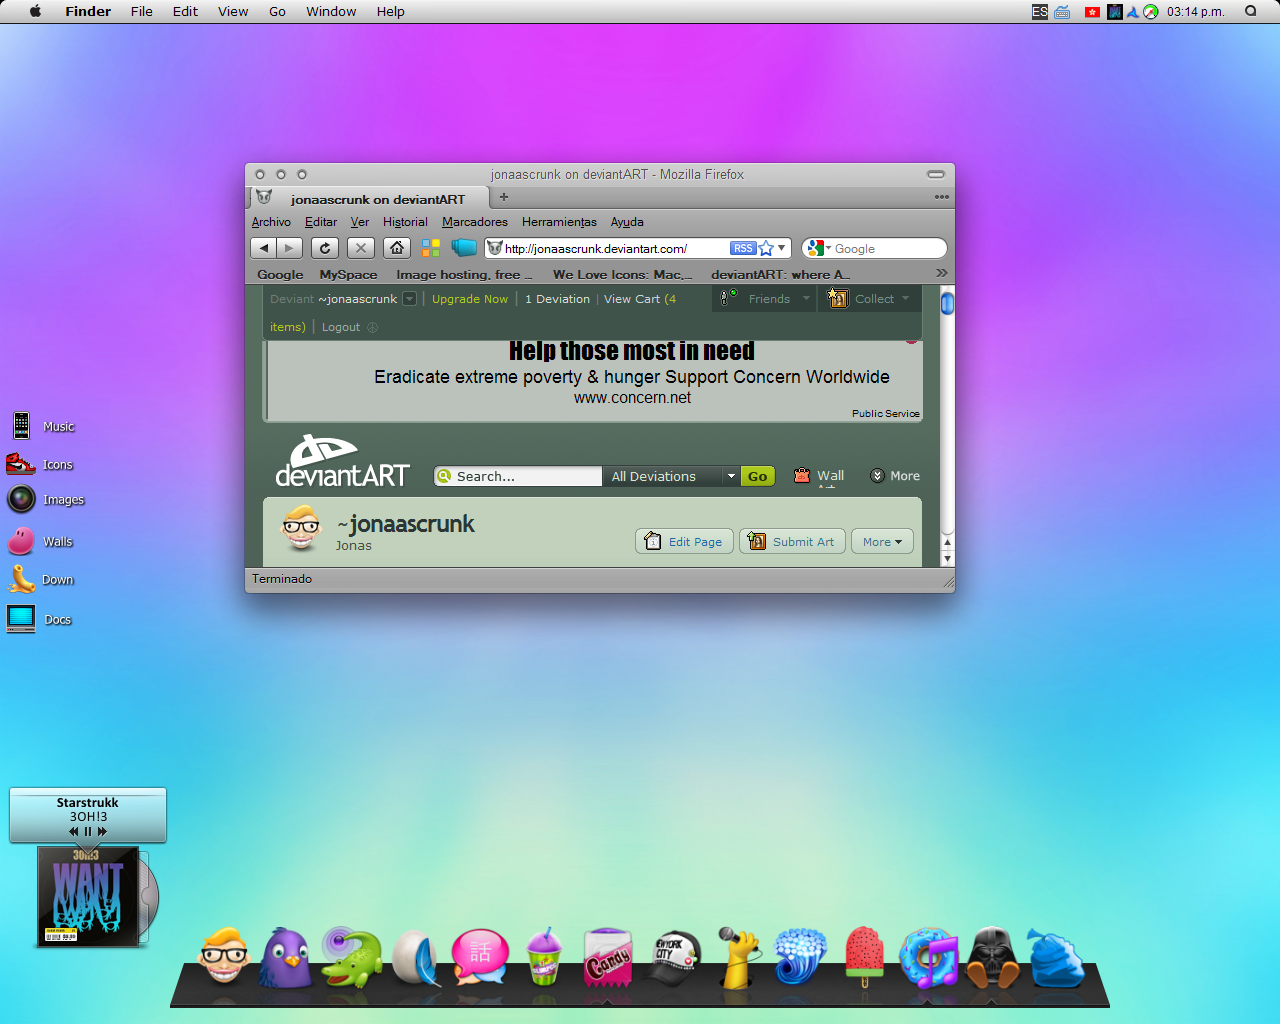This screenshot has width=1280, height=1024.
Task: Open the Google search engine selector
Action: [818, 248]
